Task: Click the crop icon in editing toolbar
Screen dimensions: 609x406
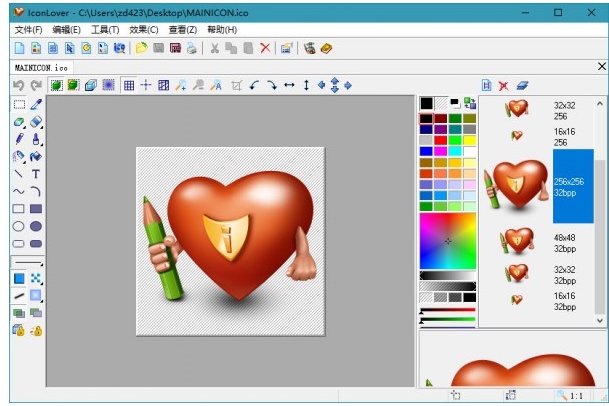Action: click(237, 85)
